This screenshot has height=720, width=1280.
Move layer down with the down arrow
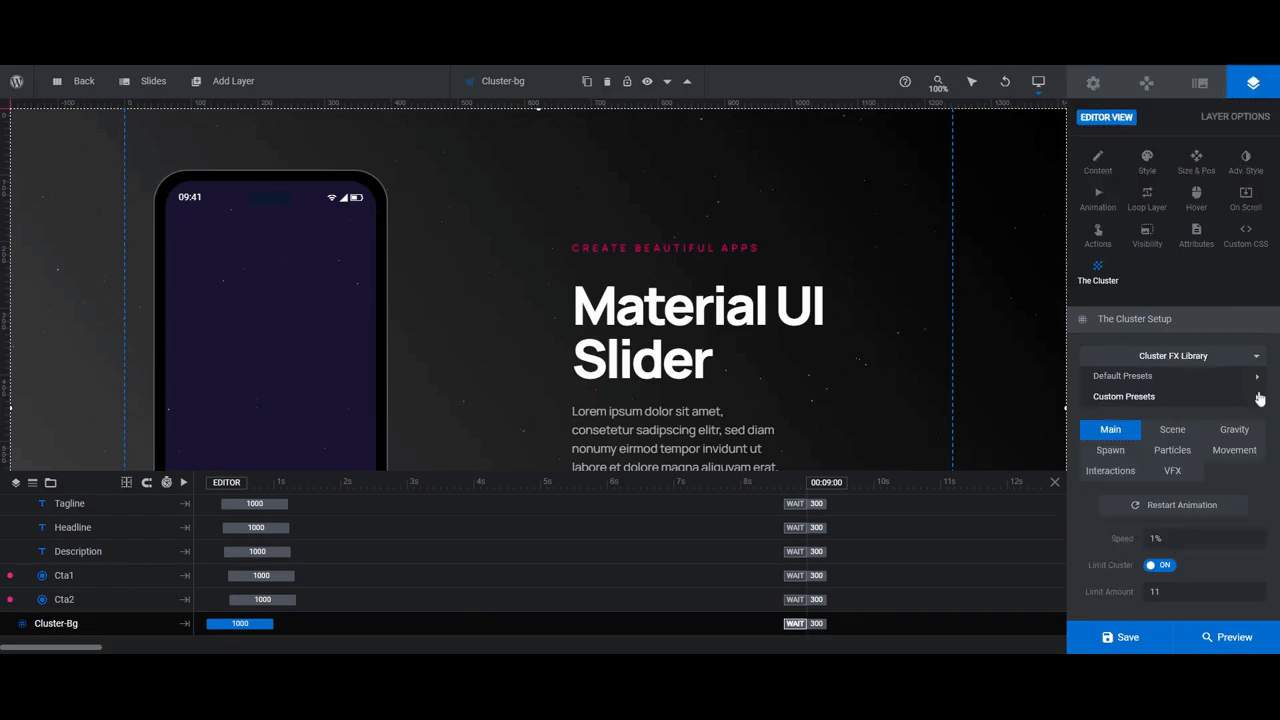click(x=667, y=81)
